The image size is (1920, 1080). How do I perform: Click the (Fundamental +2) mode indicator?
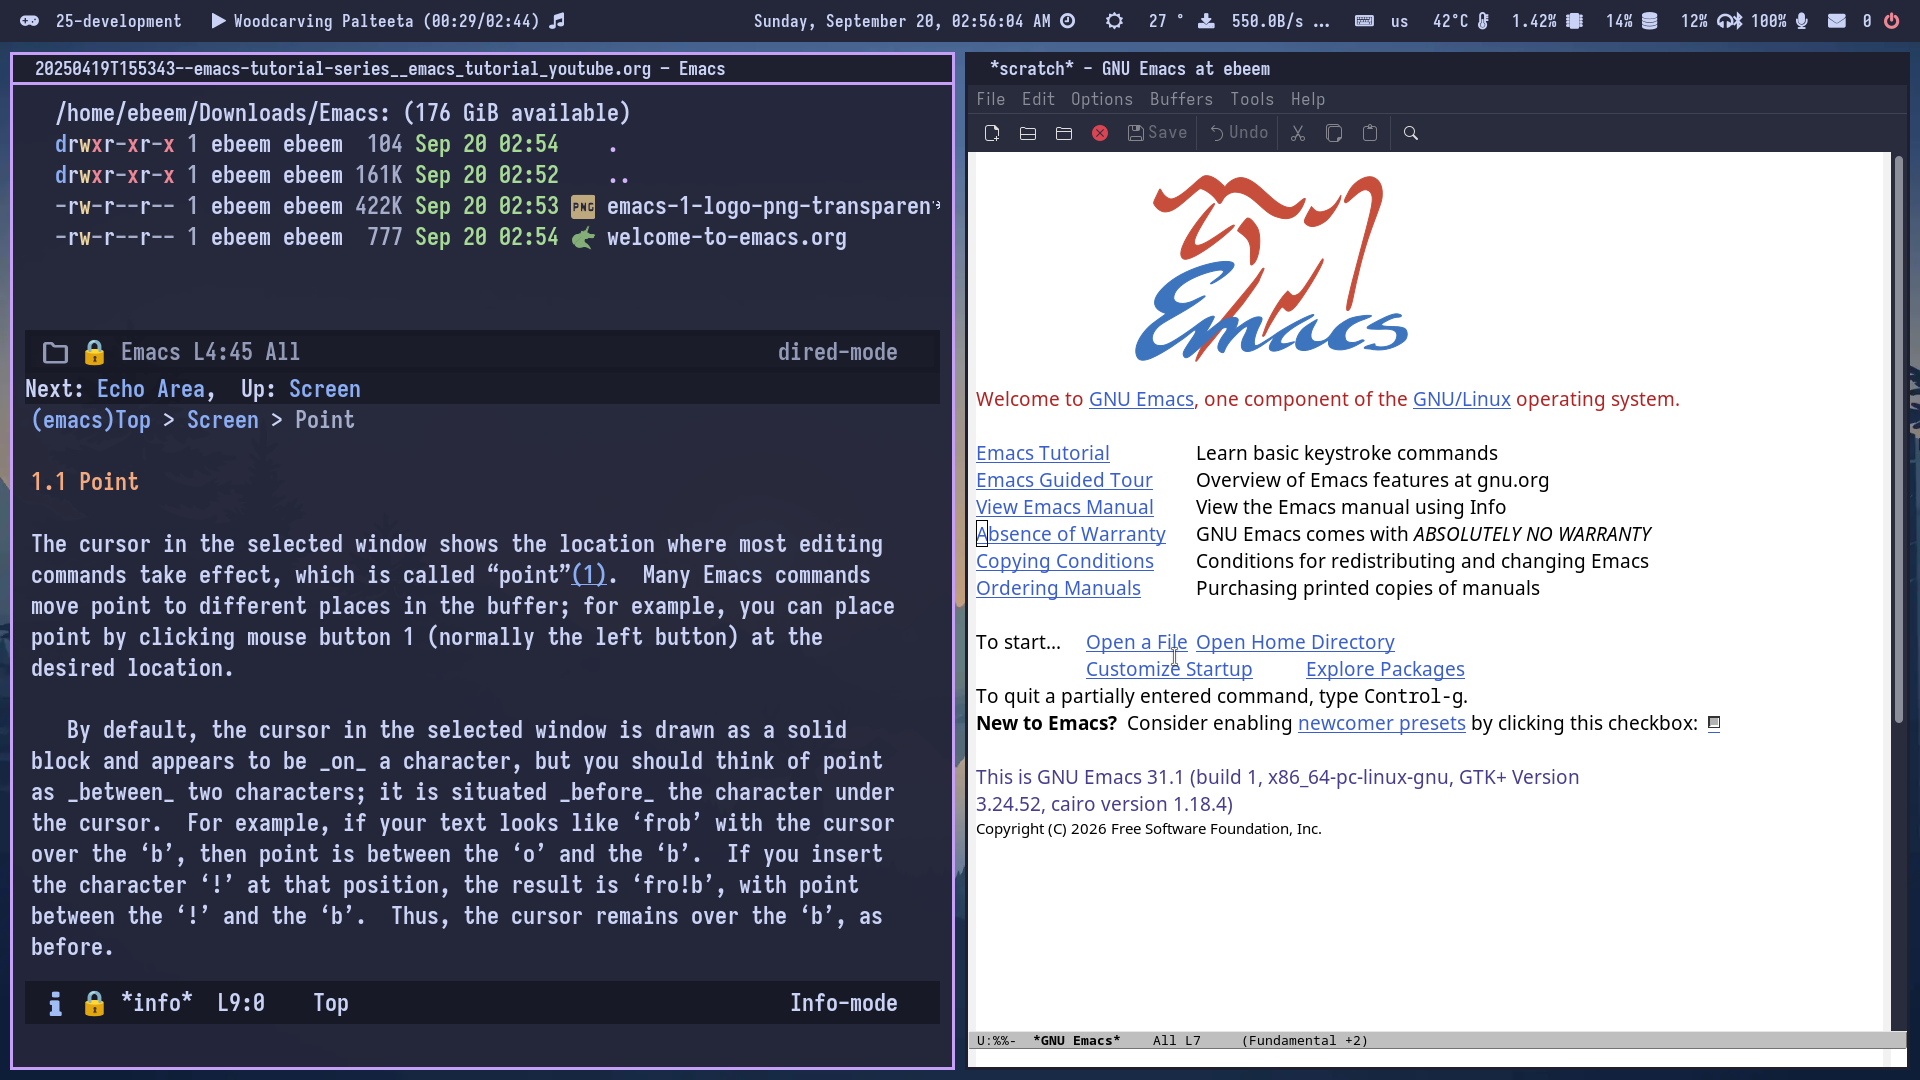click(x=1305, y=1041)
